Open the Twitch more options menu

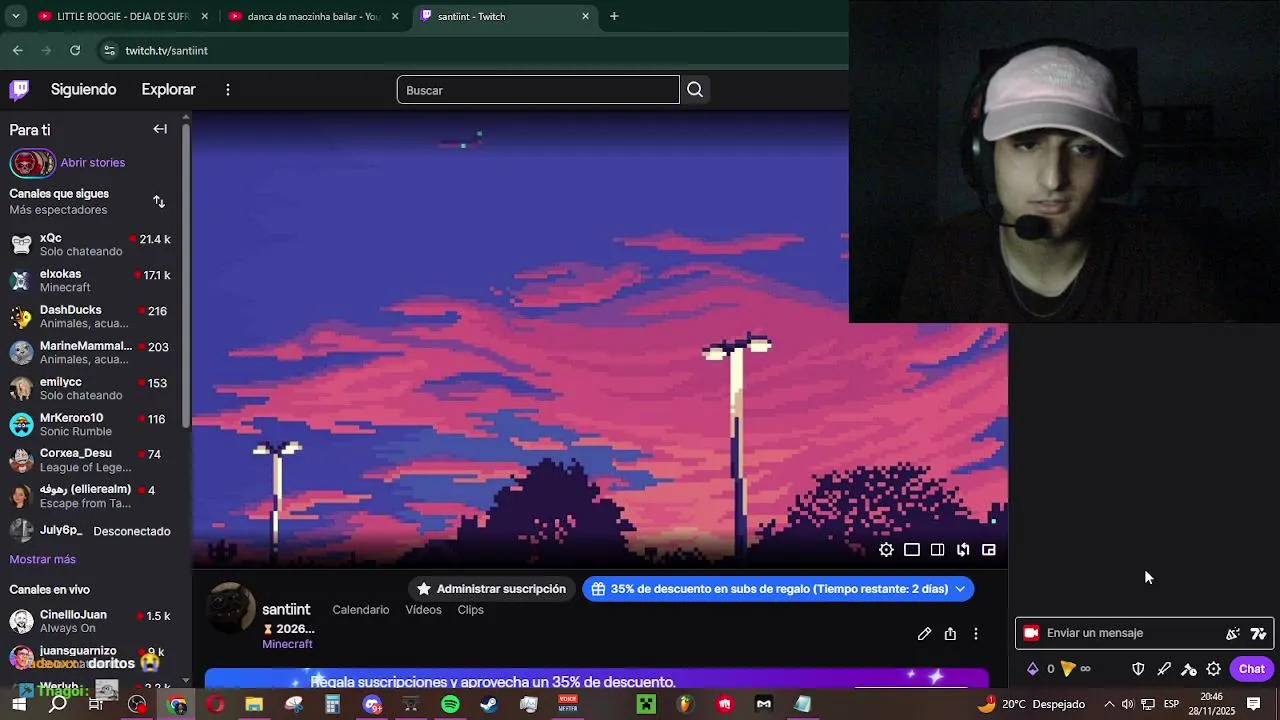click(228, 90)
